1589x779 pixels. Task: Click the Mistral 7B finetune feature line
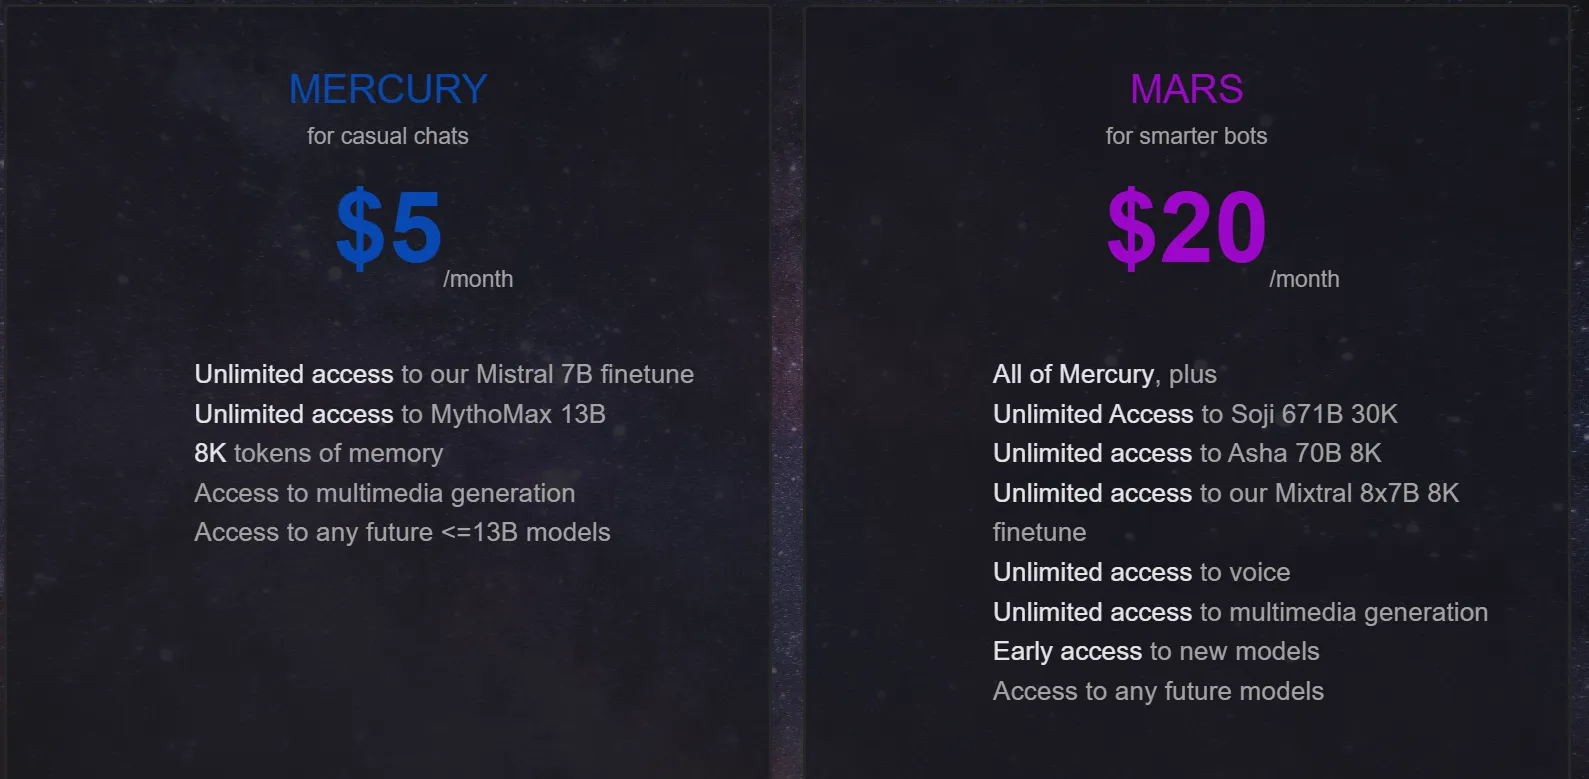click(x=444, y=374)
